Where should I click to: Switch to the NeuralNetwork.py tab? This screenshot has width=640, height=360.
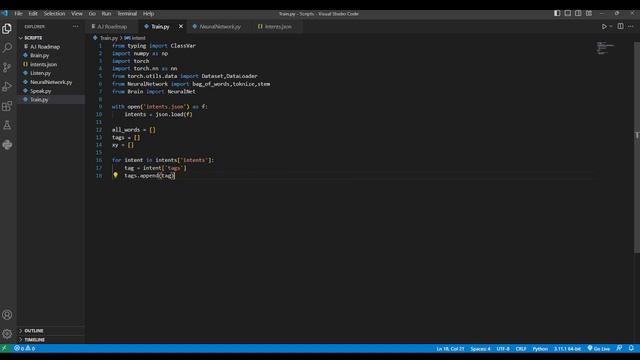[219, 27]
